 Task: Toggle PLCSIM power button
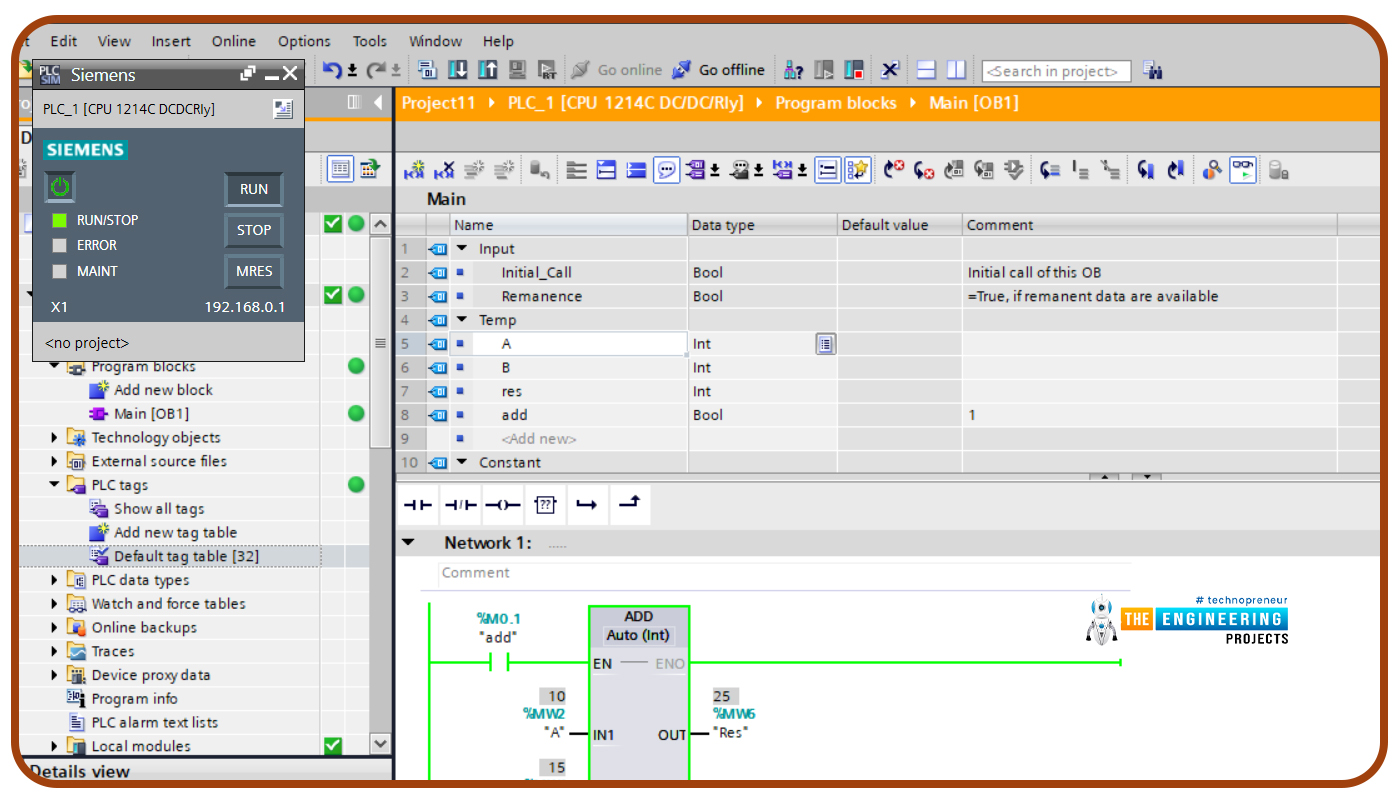point(60,187)
